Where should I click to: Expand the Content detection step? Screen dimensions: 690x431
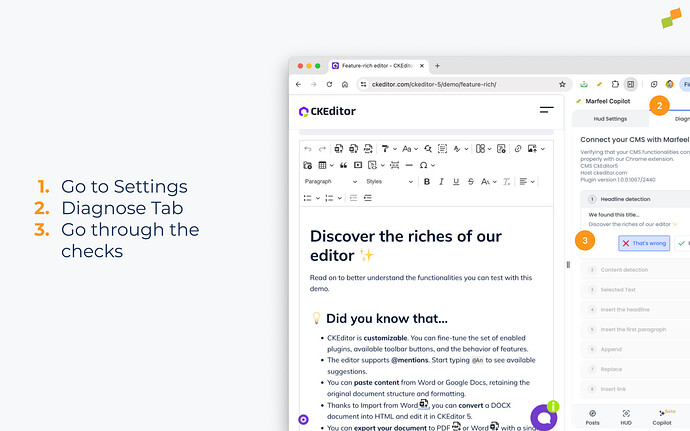pos(625,269)
